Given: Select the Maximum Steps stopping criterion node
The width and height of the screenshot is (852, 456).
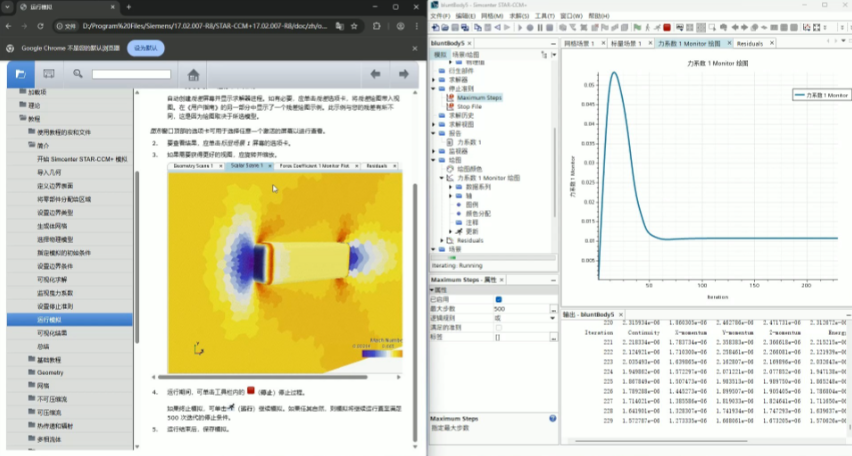Looking at the screenshot, I should tap(478, 98).
